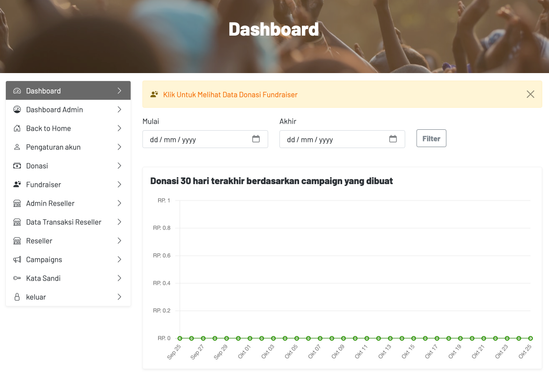Click the Kata Sandi chevron arrow
The image size is (549, 379).
coord(119,278)
